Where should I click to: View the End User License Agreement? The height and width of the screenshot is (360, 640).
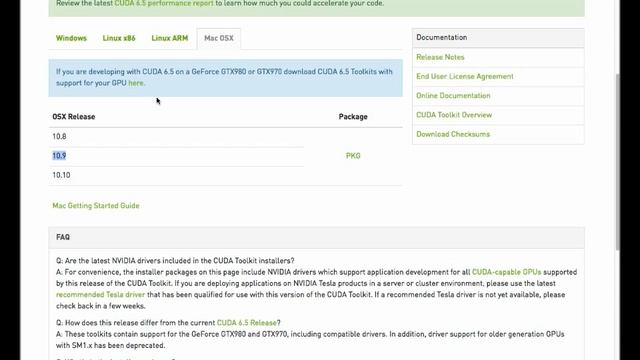tap(465, 76)
